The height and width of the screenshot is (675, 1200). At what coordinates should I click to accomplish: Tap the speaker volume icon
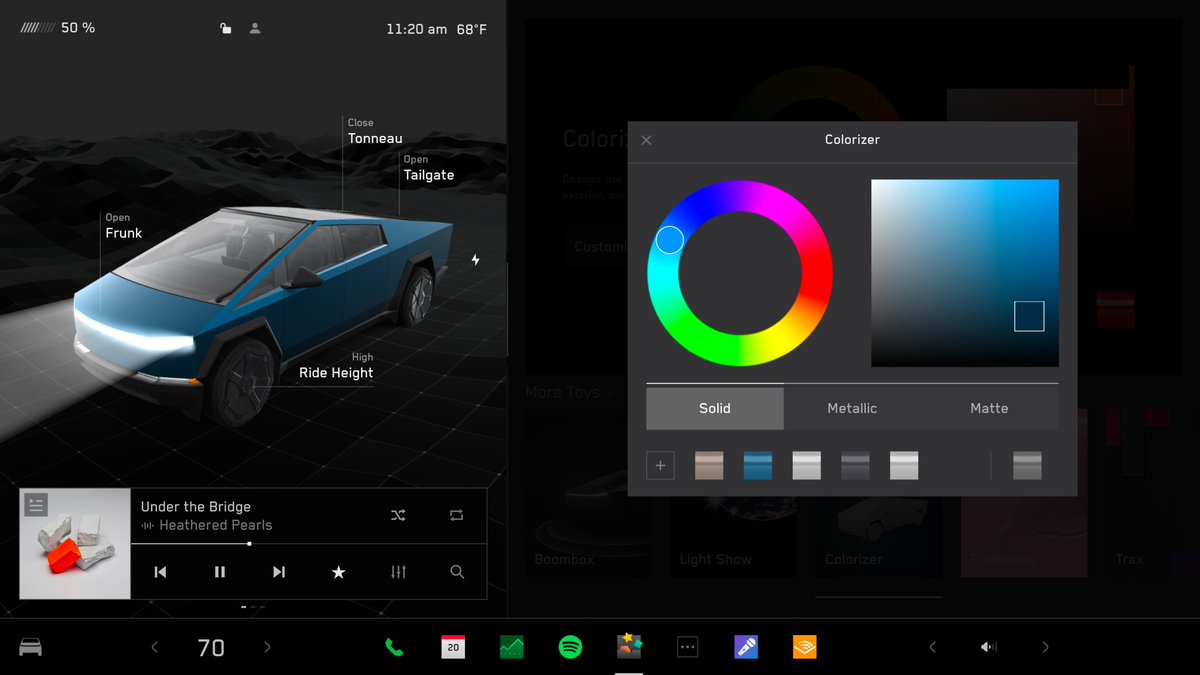989,647
